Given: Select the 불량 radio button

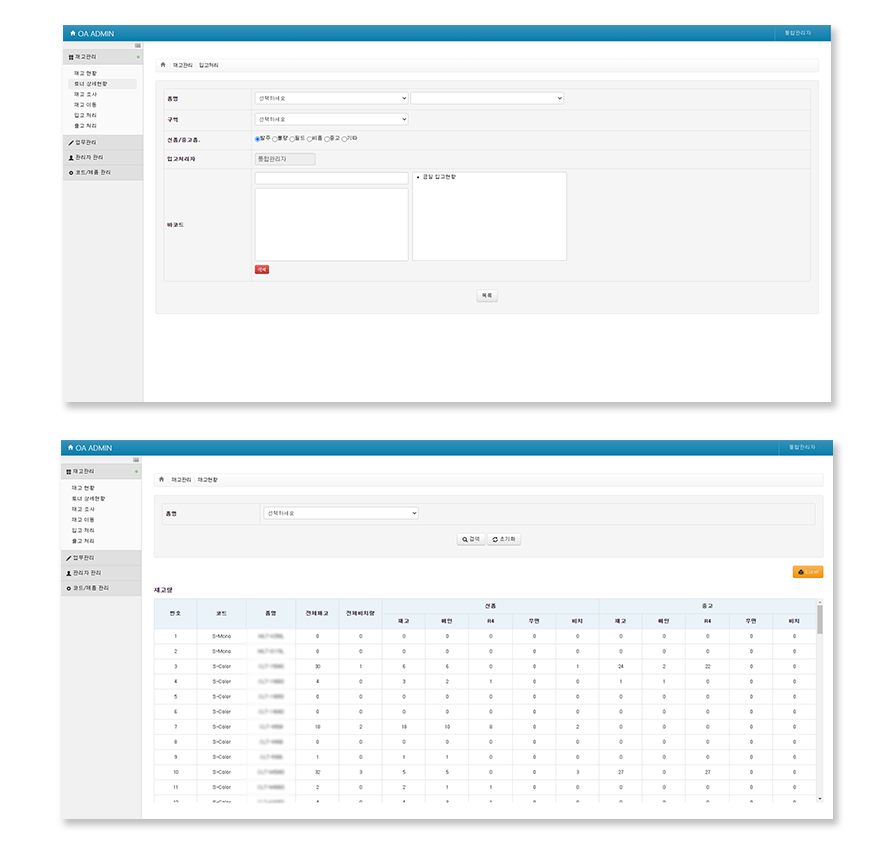Looking at the screenshot, I should 275,139.
